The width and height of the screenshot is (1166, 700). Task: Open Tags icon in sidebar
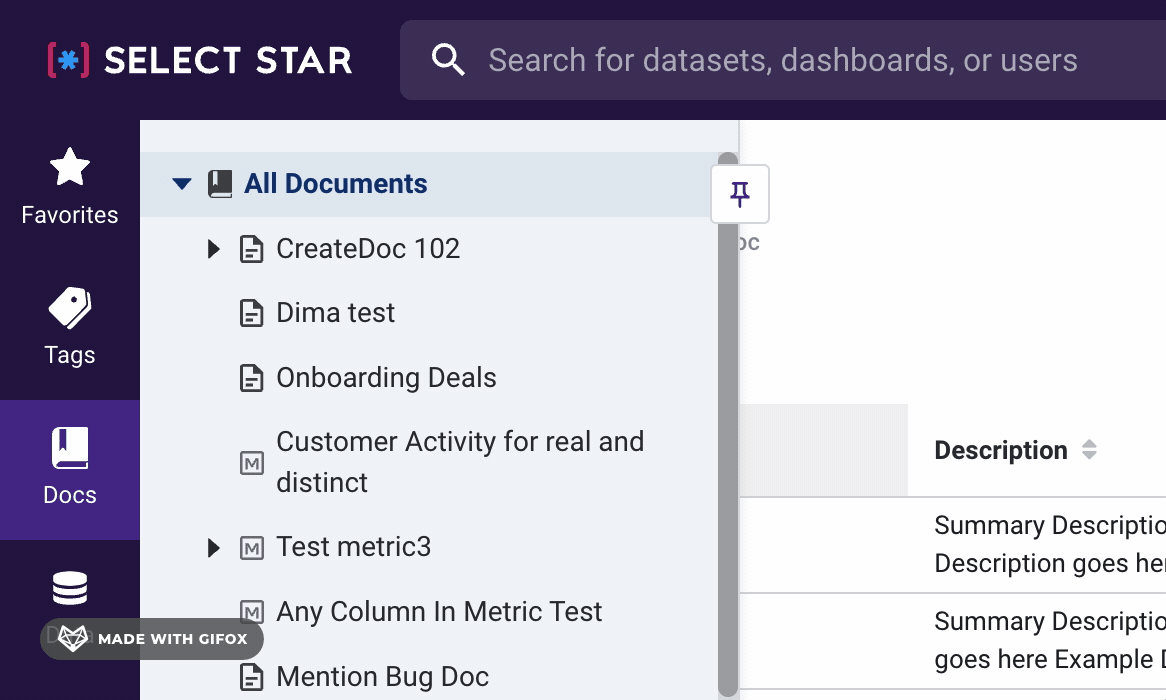pyautogui.click(x=70, y=308)
